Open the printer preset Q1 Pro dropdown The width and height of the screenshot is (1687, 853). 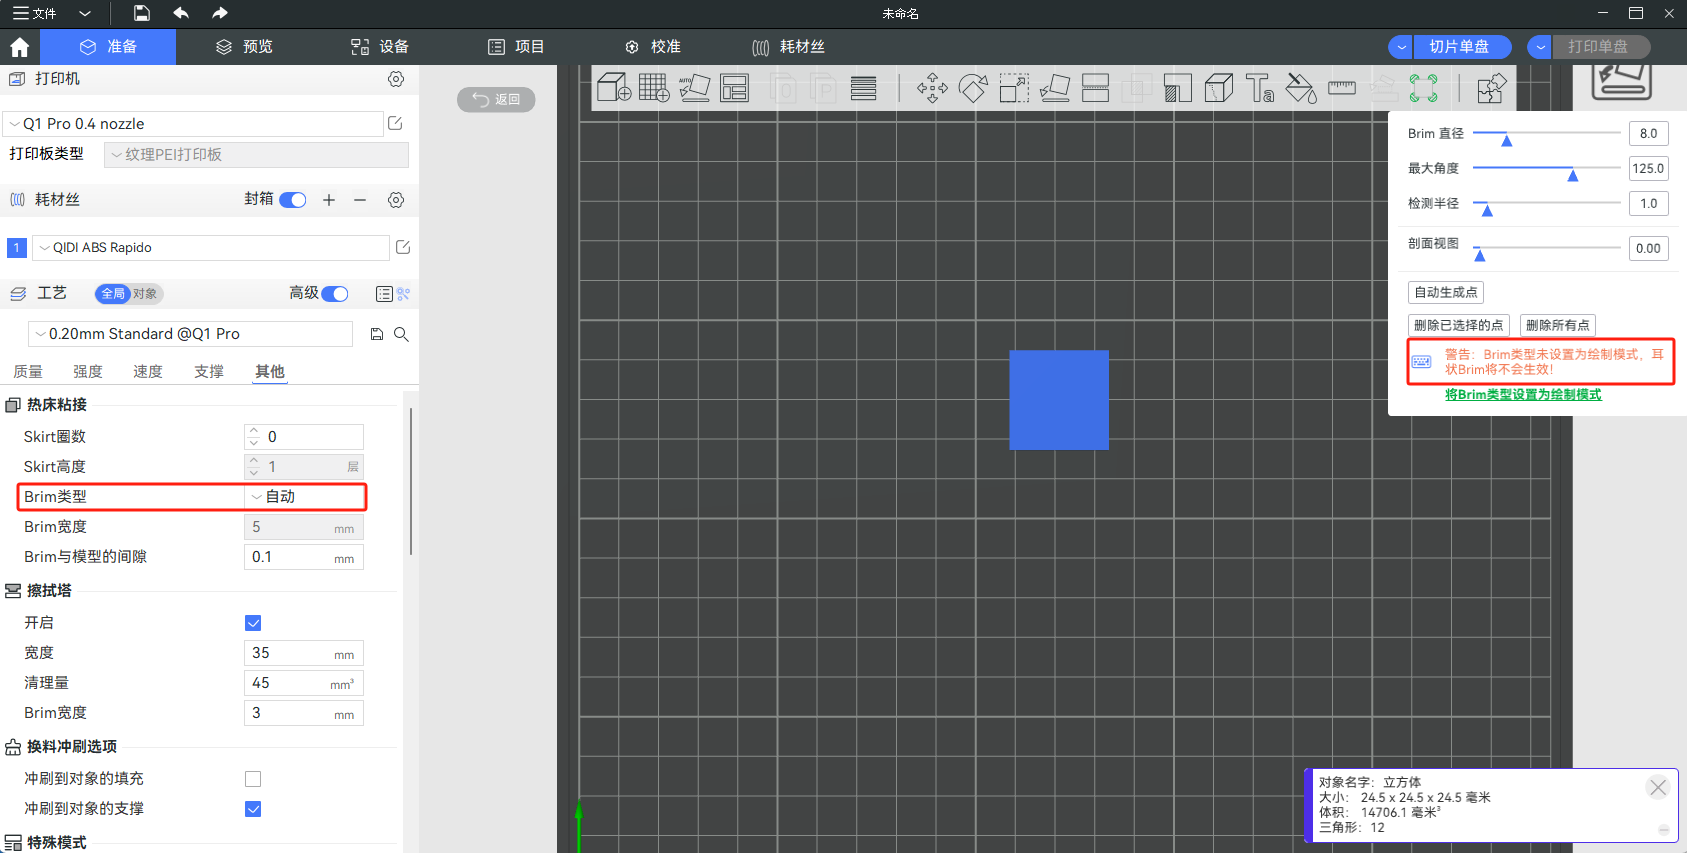coord(194,124)
